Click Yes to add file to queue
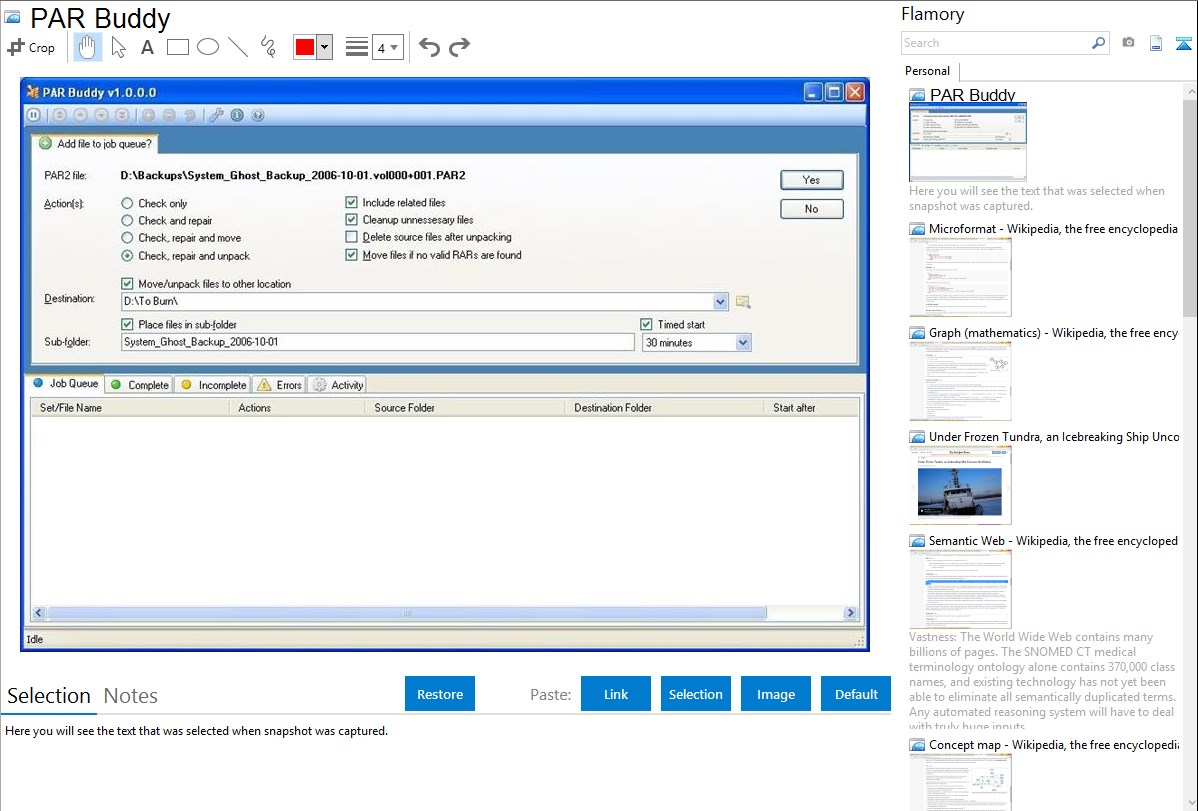1198x811 pixels. coord(811,180)
